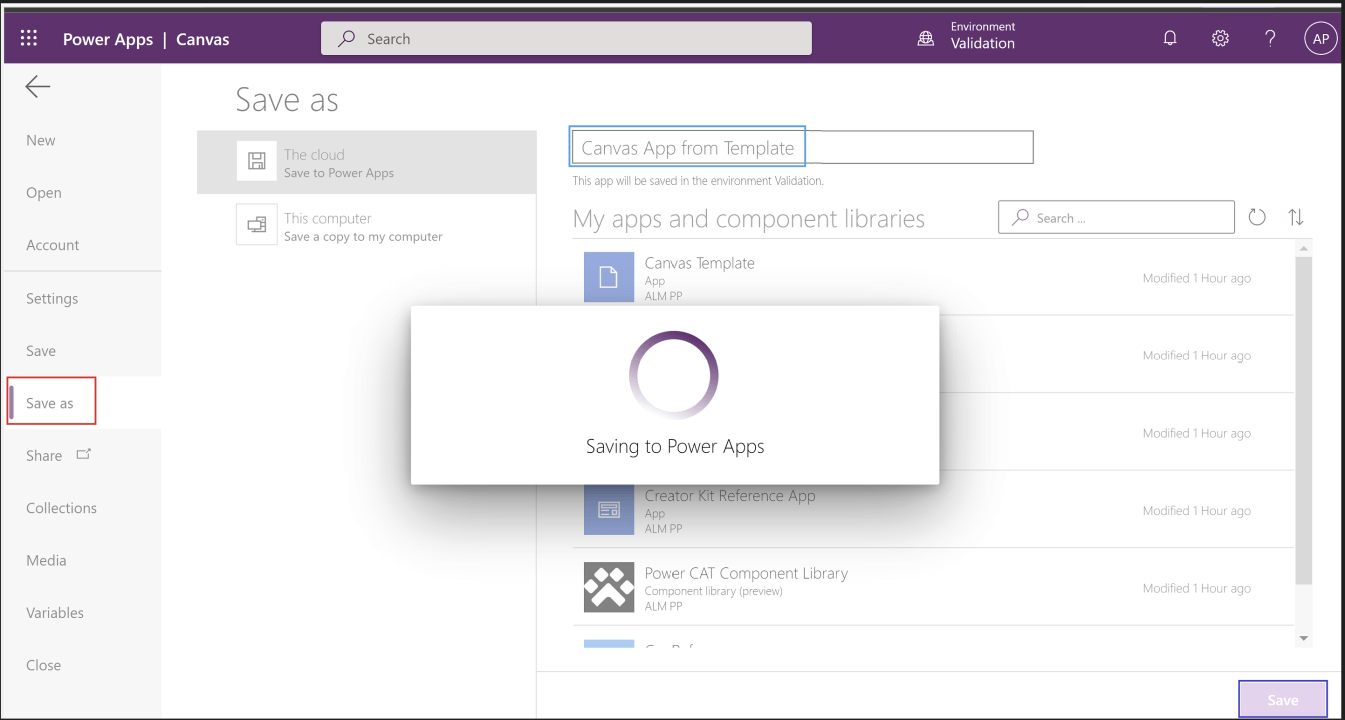This screenshot has height=720, width=1345.
Task: Click the AP profile avatar
Action: [1320, 37]
